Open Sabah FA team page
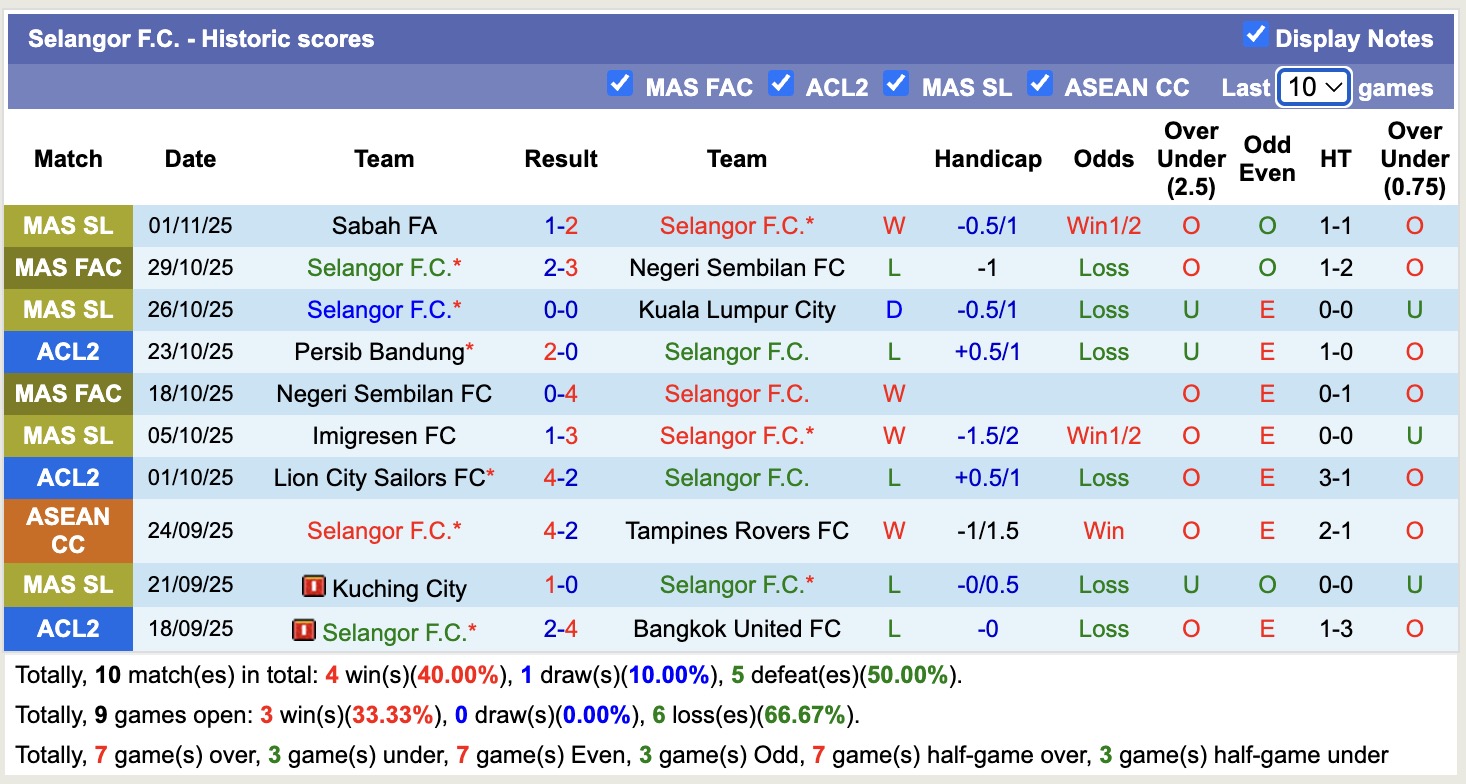Viewport: 1466px width, 784px height. [x=384, y=226]
